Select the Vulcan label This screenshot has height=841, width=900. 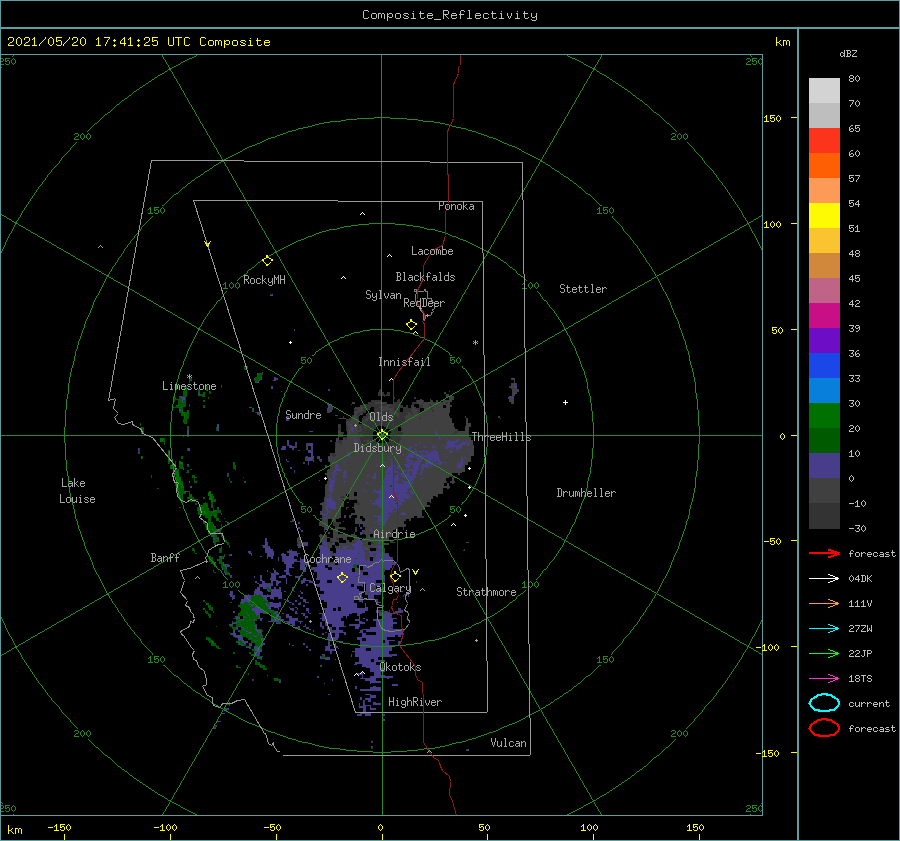pos(508,743)
